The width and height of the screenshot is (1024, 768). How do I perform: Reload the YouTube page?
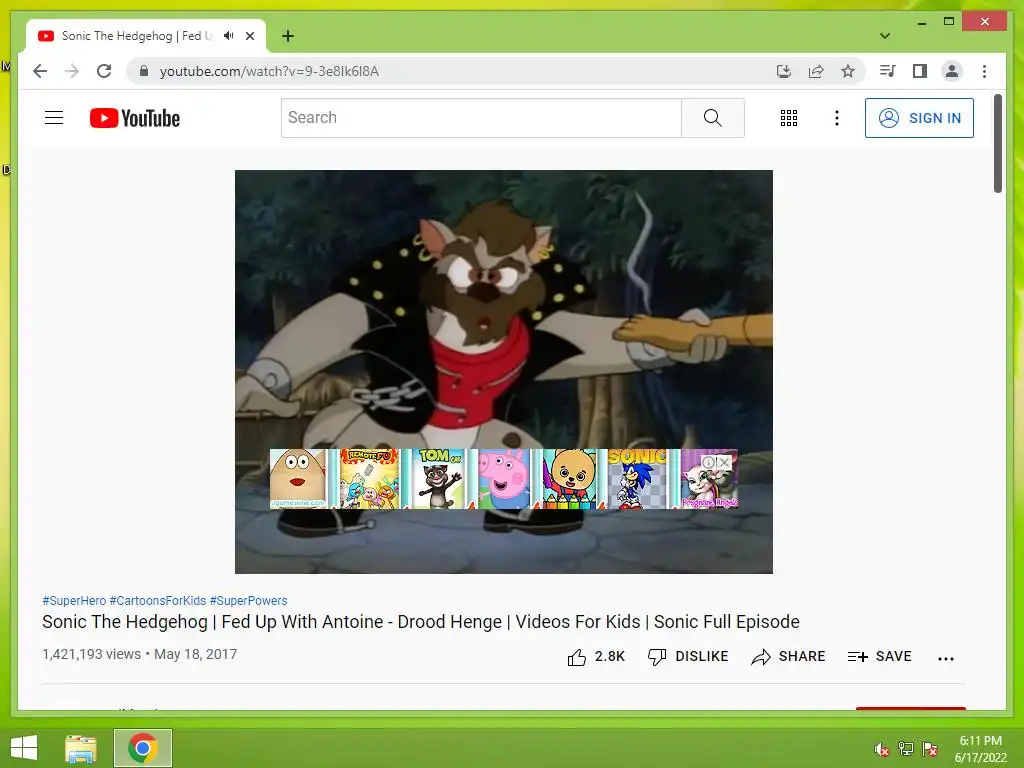[x=104, y=71]
